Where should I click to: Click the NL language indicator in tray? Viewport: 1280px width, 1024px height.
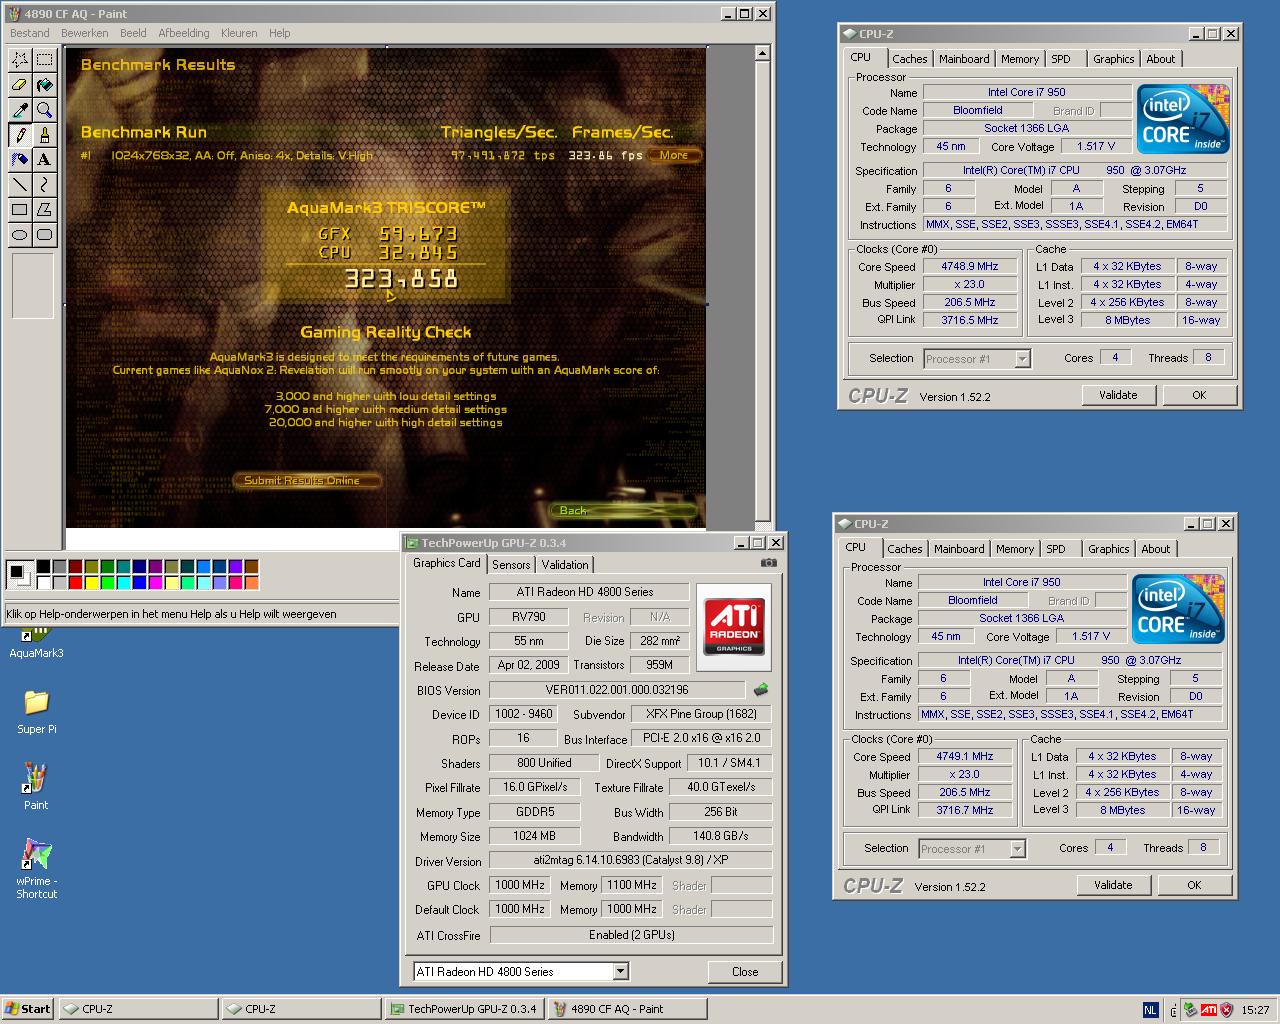click(x=1150, y=1009)
